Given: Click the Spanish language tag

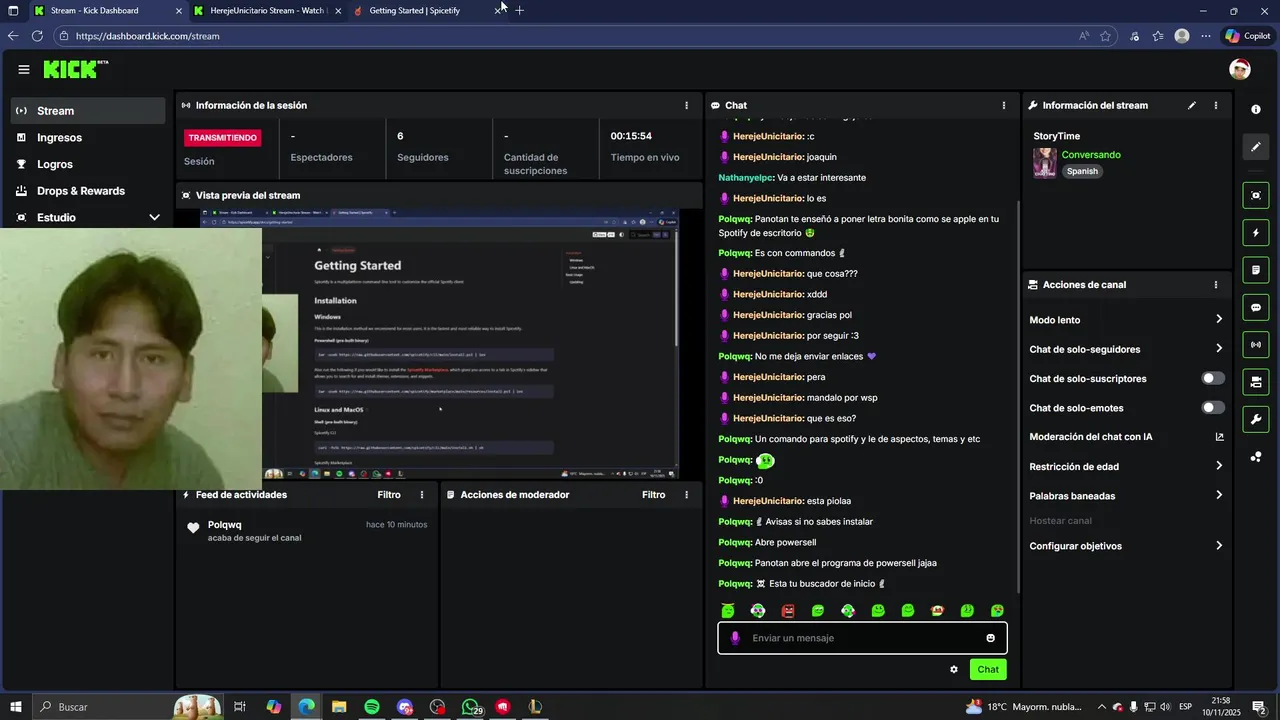Looking at the screenshot, I should tap(1082, 171).
